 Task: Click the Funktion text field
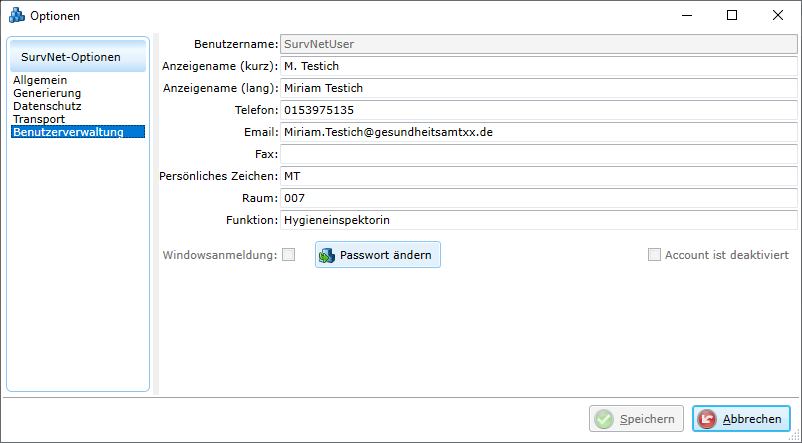(x=538, y=220)
